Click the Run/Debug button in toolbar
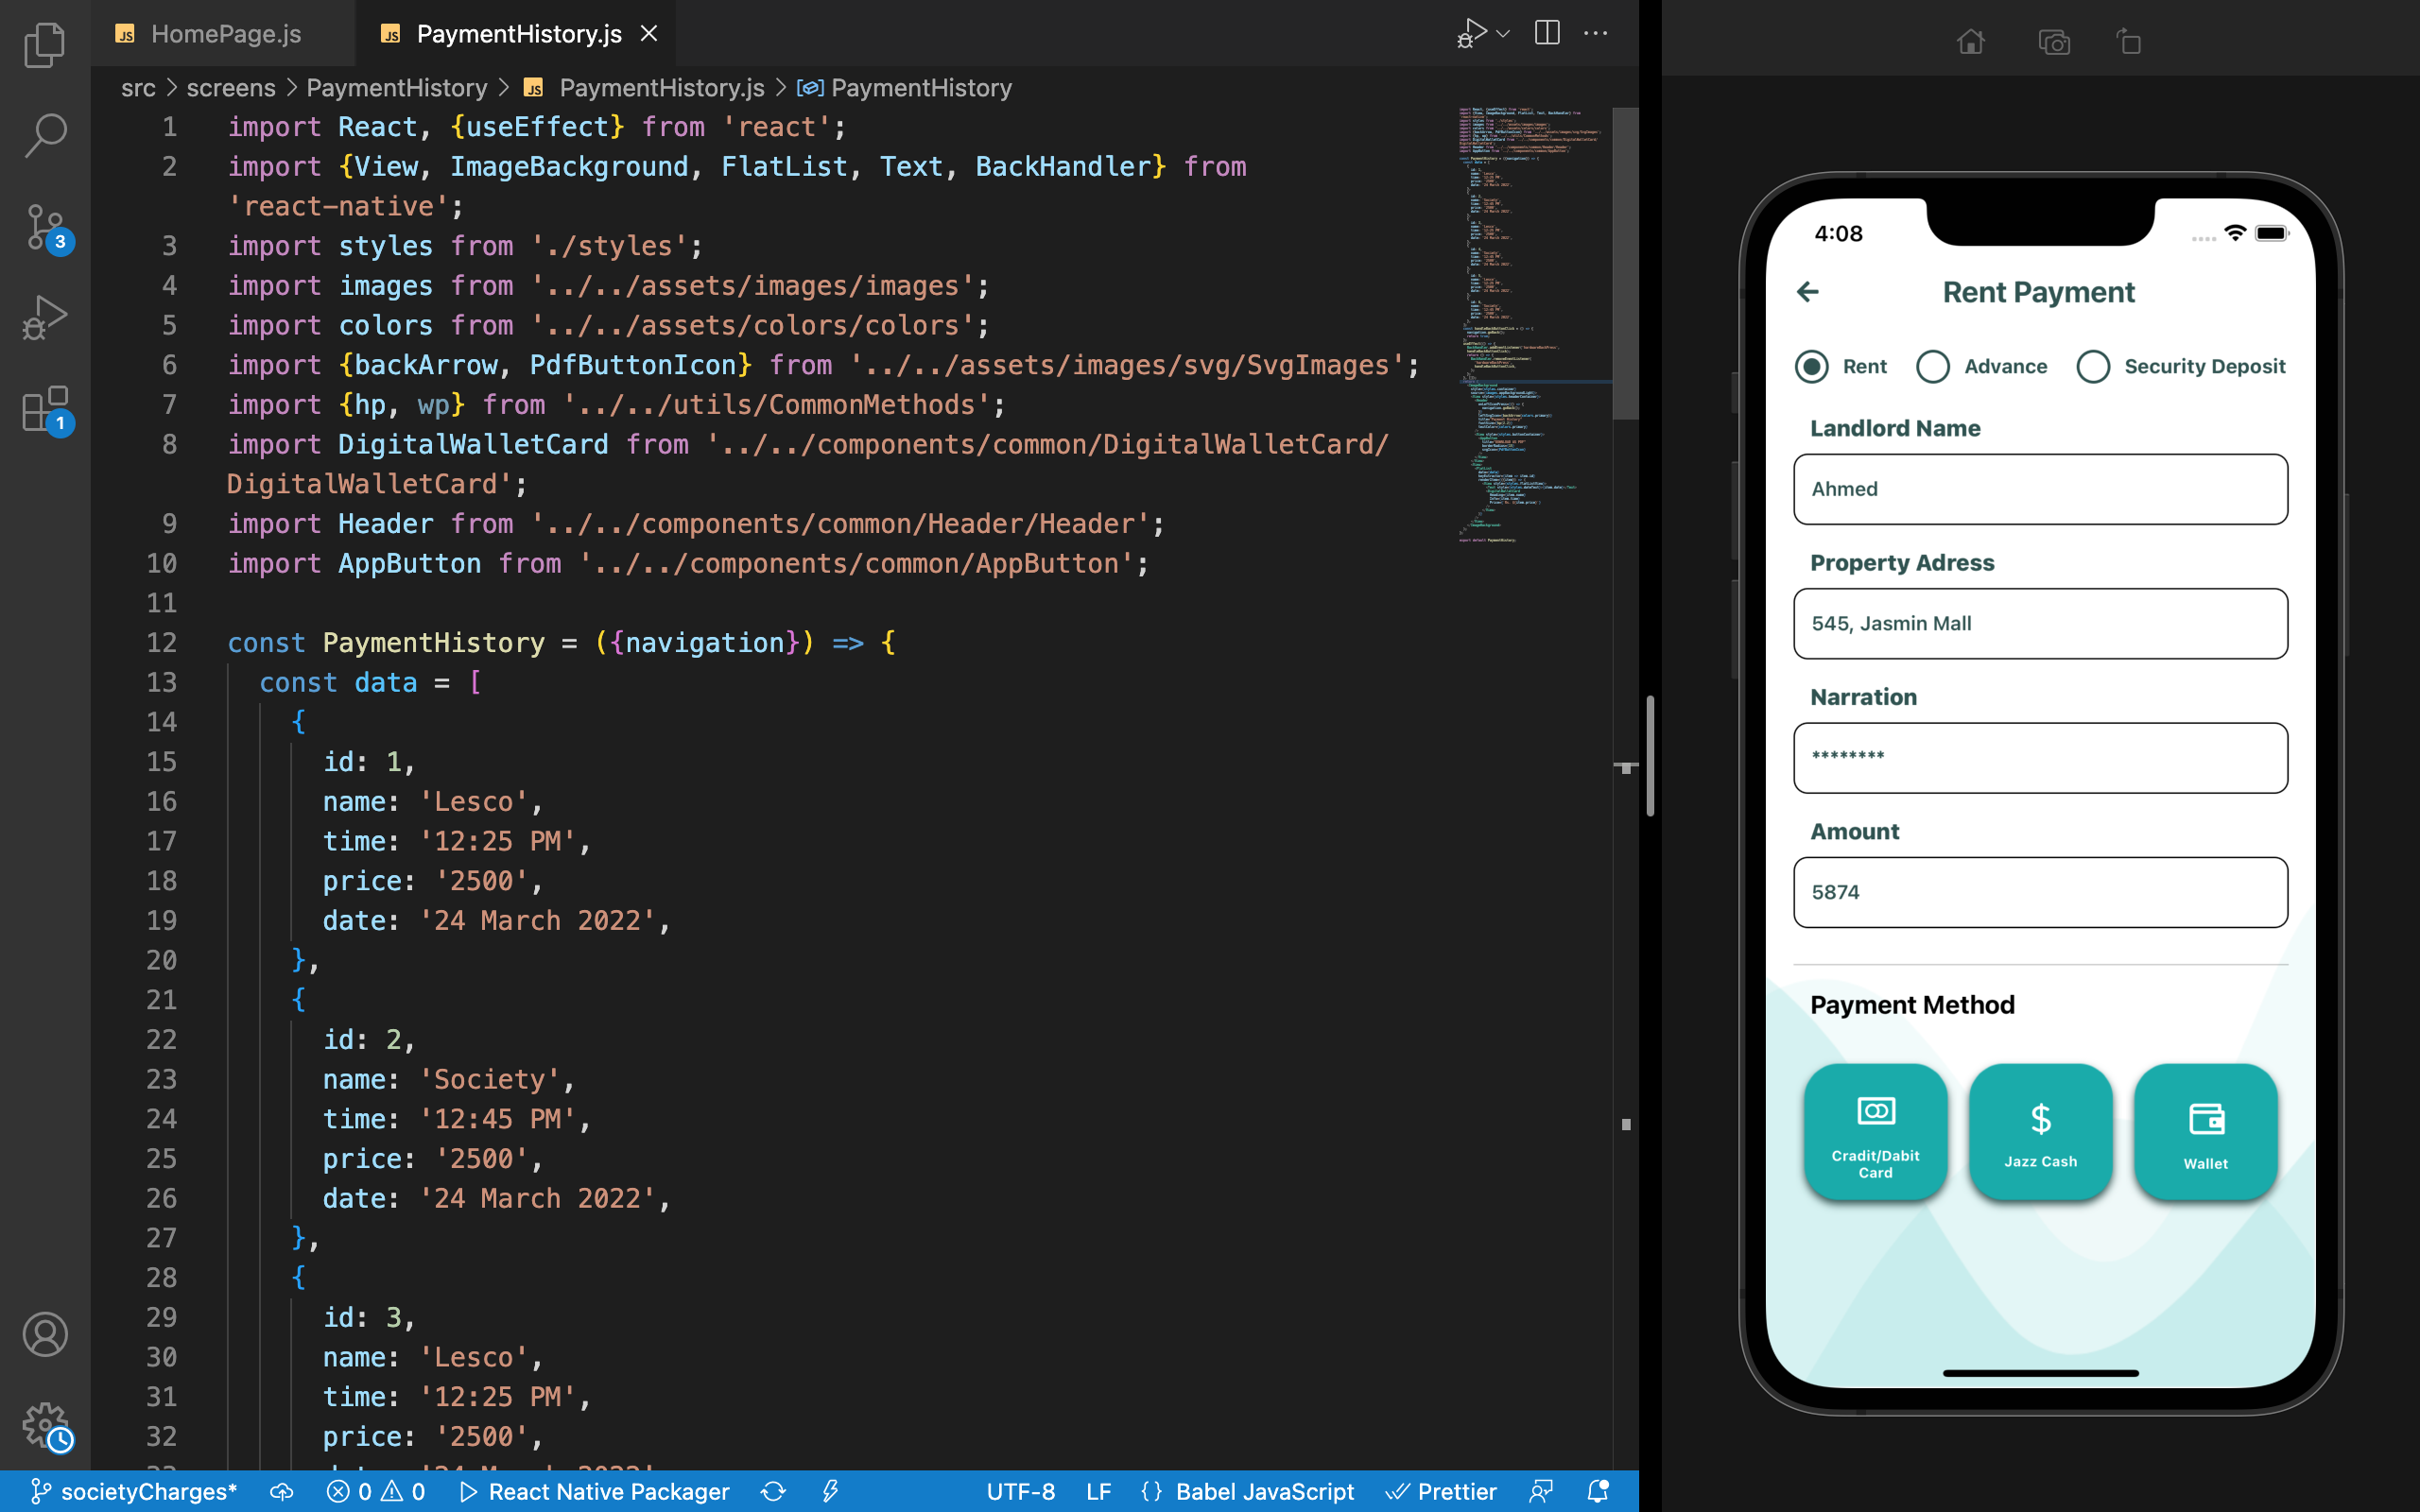The height and width of the screenshot is (1512, 2420). click(x=1472, y=31)
